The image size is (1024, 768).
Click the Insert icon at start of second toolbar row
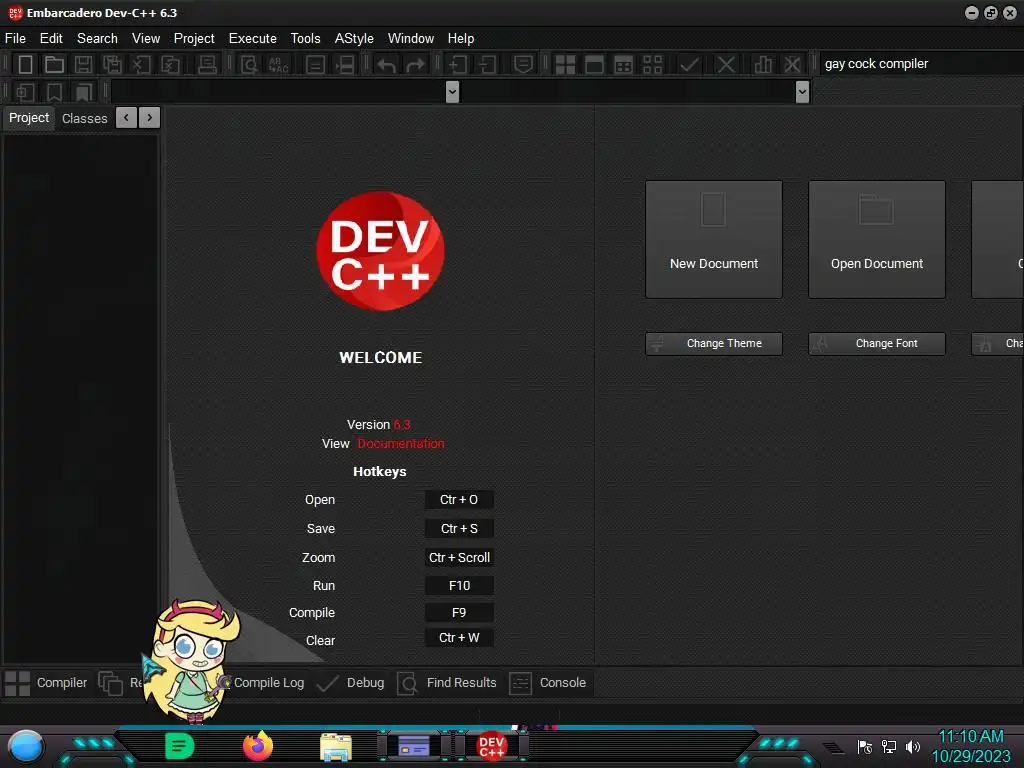coord(25,92)
